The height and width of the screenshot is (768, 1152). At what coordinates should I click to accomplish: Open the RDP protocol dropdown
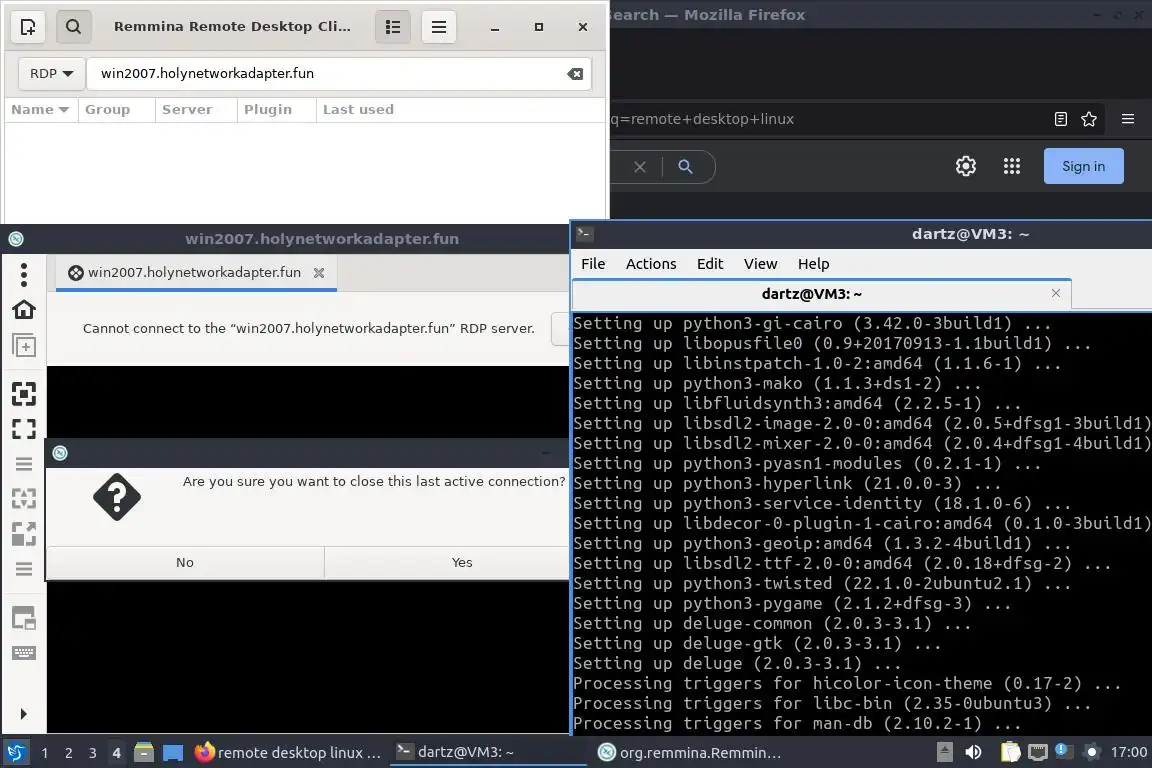51,73
